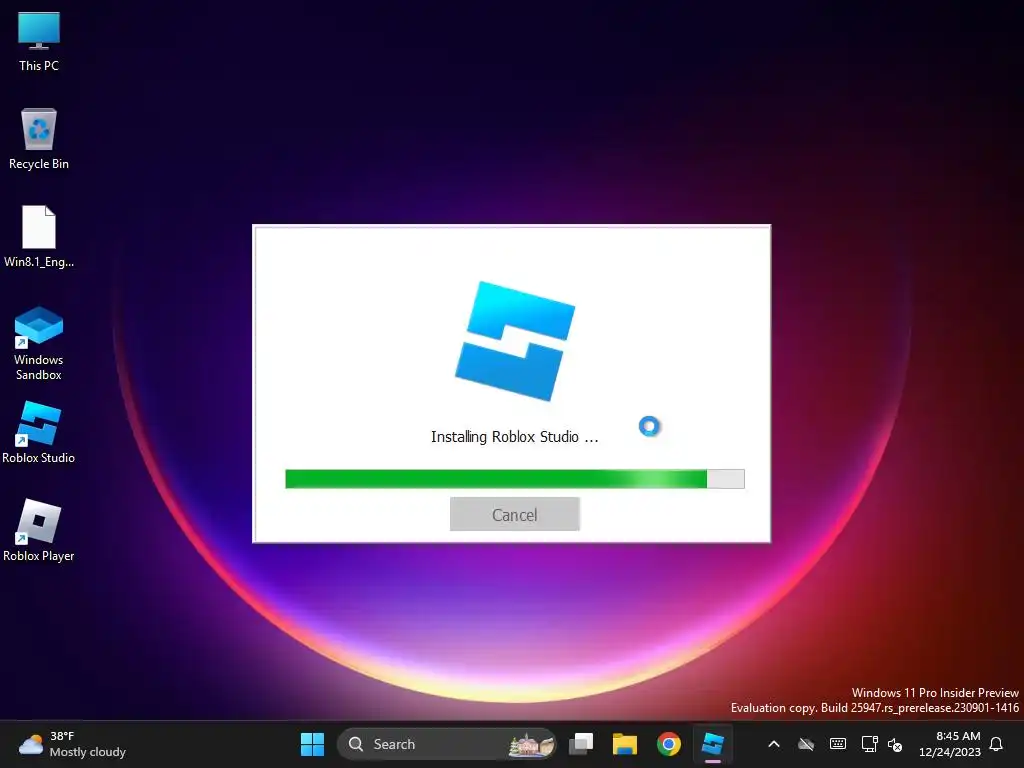Click the search highlight illustration in the Search box
This screenshot has width=1024, height=768.
(x=532, y=744)
